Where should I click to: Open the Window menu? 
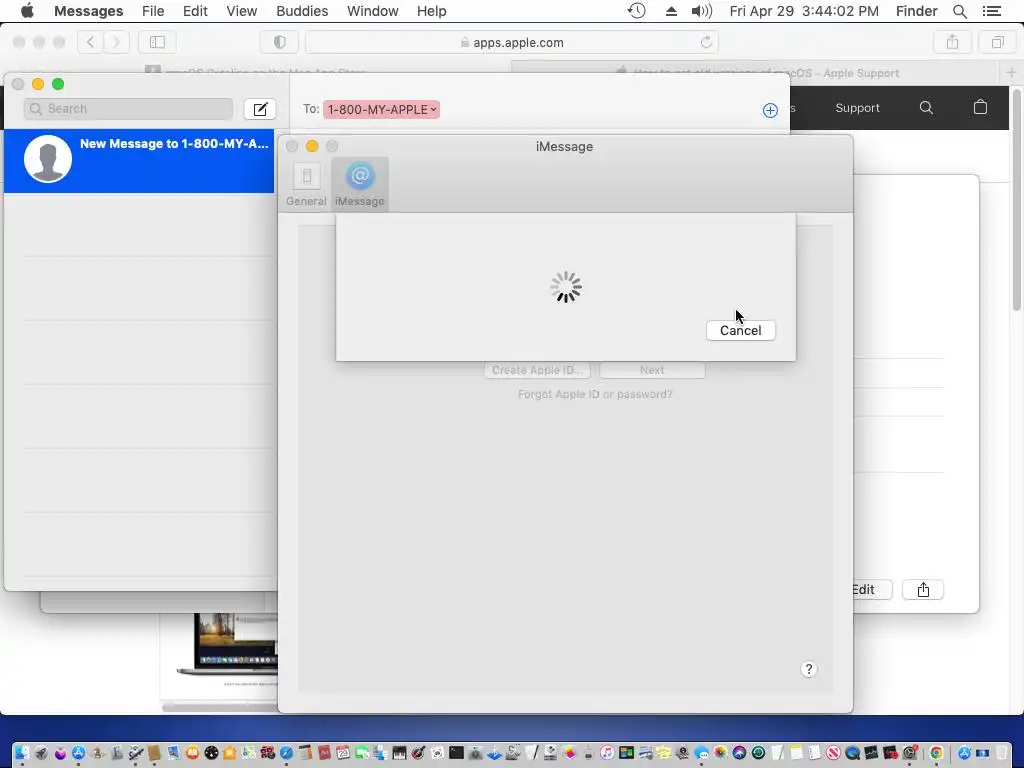[373, 11]
